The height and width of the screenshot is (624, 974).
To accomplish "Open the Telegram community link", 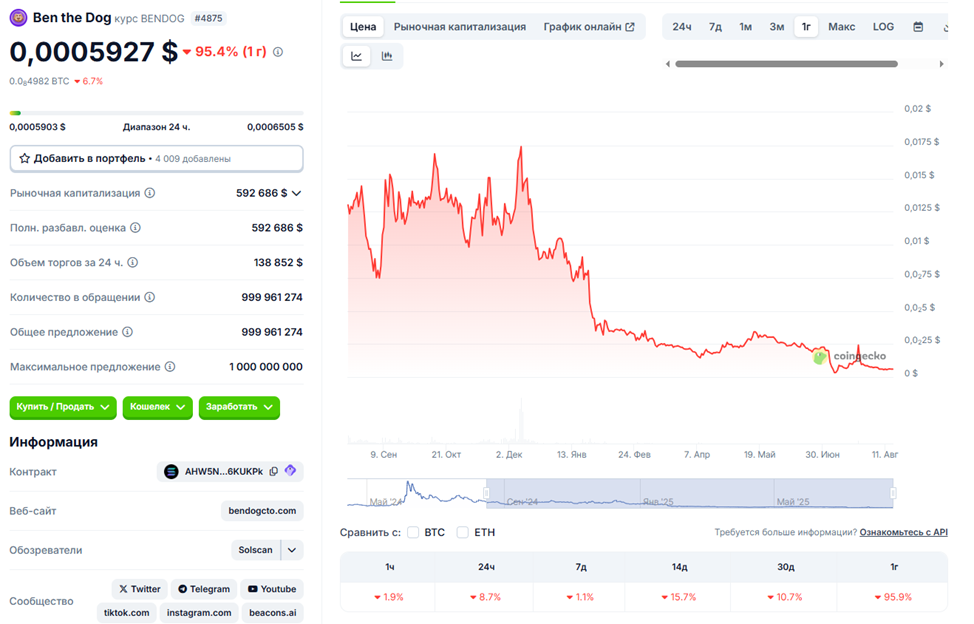I will [x=204, y=589].
